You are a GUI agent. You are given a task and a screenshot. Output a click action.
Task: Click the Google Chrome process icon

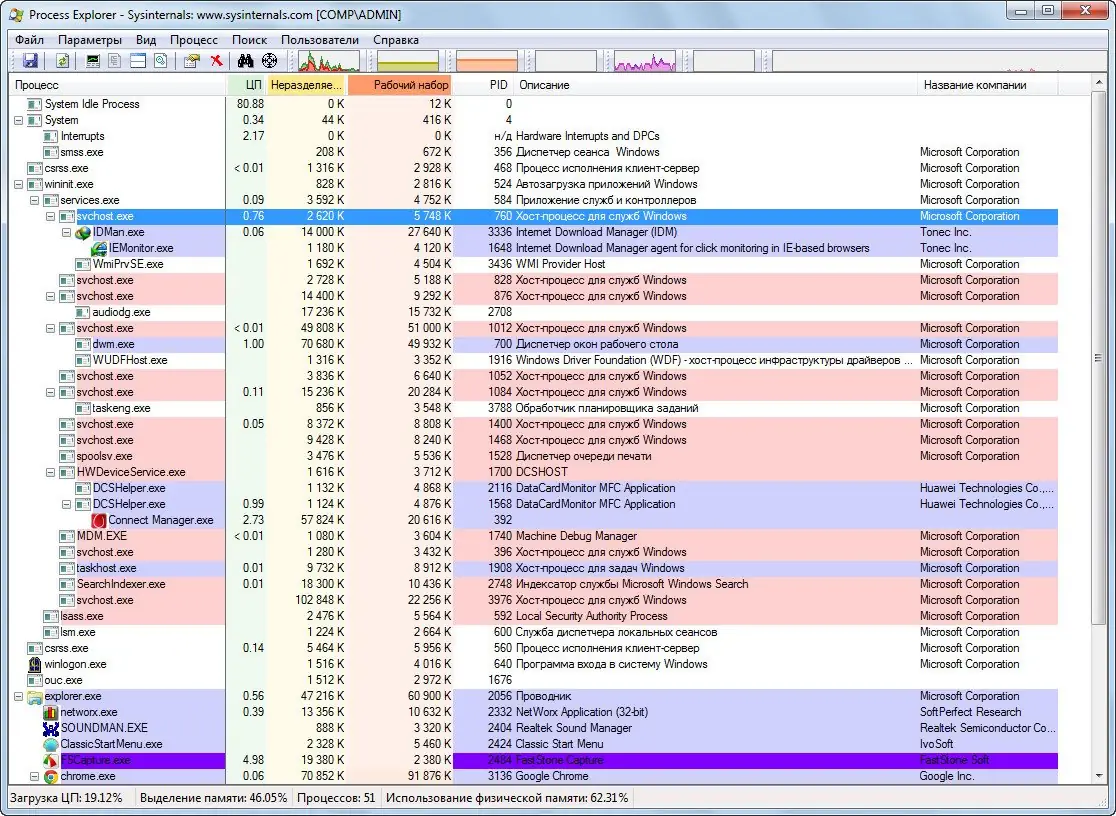point(51,776)
